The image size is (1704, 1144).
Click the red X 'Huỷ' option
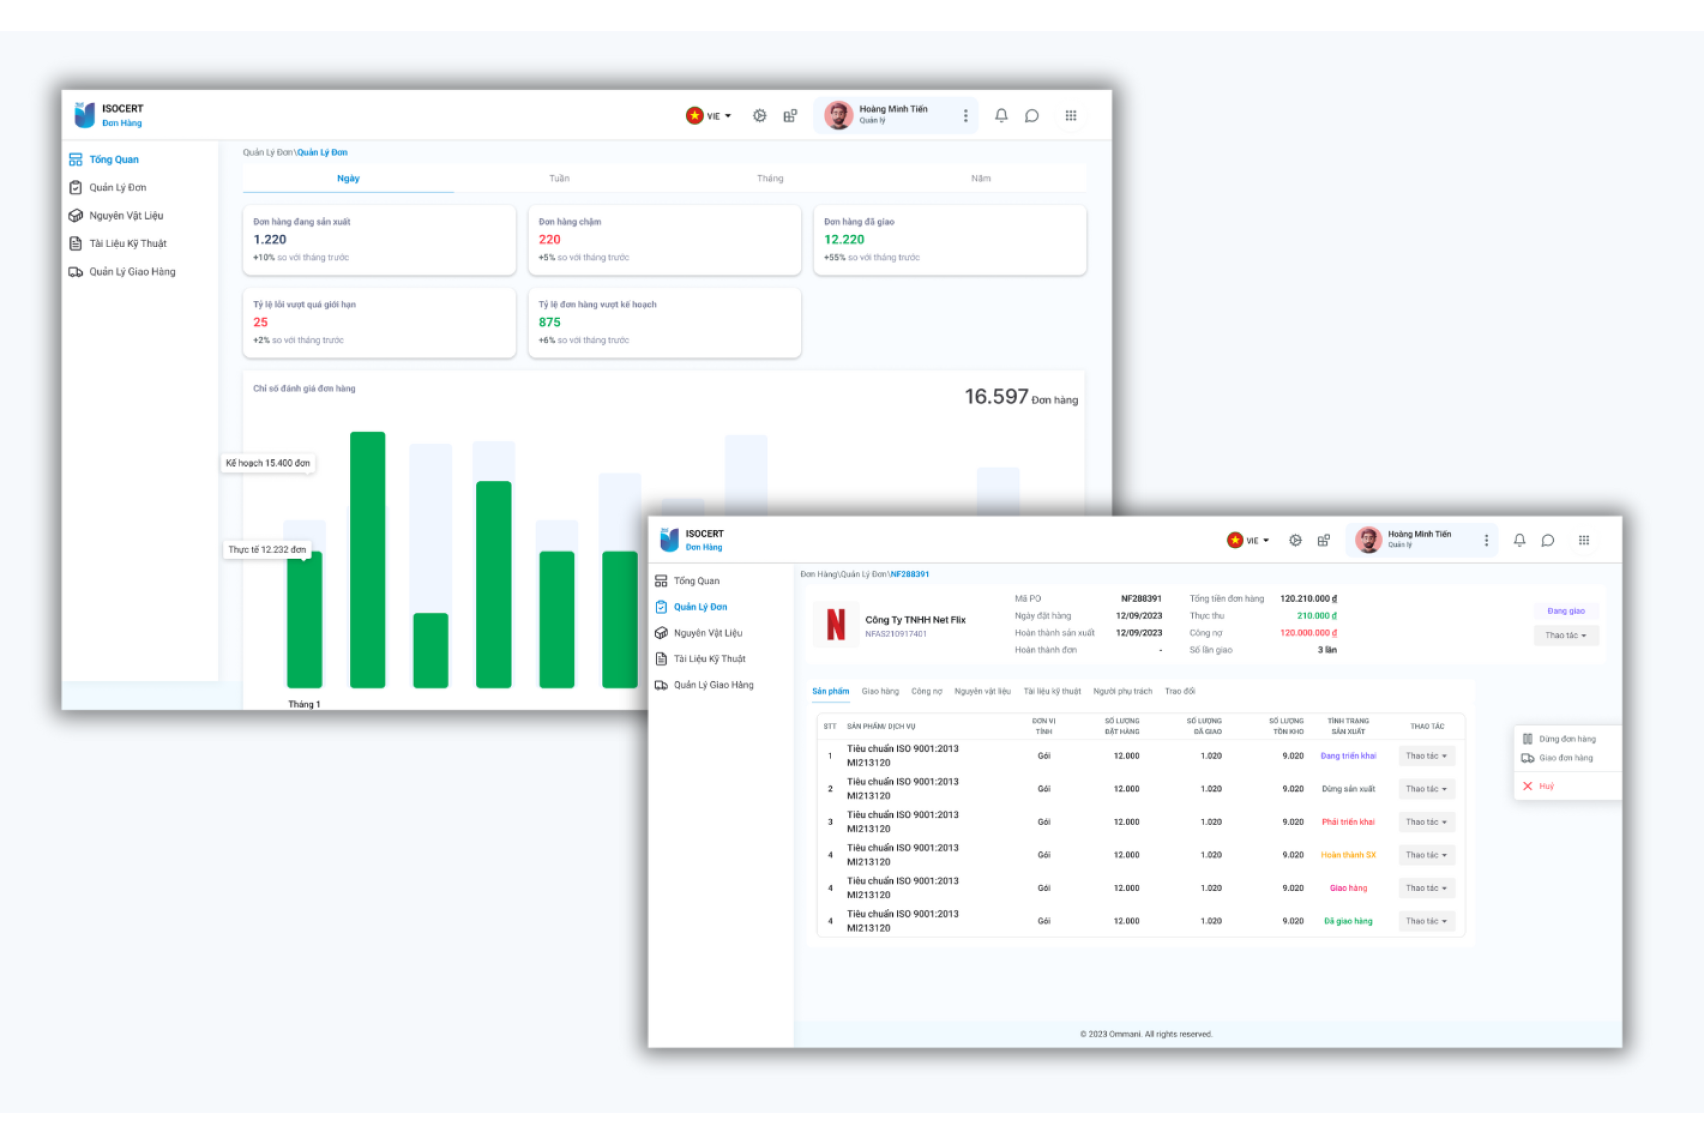tap(1538, 786)
